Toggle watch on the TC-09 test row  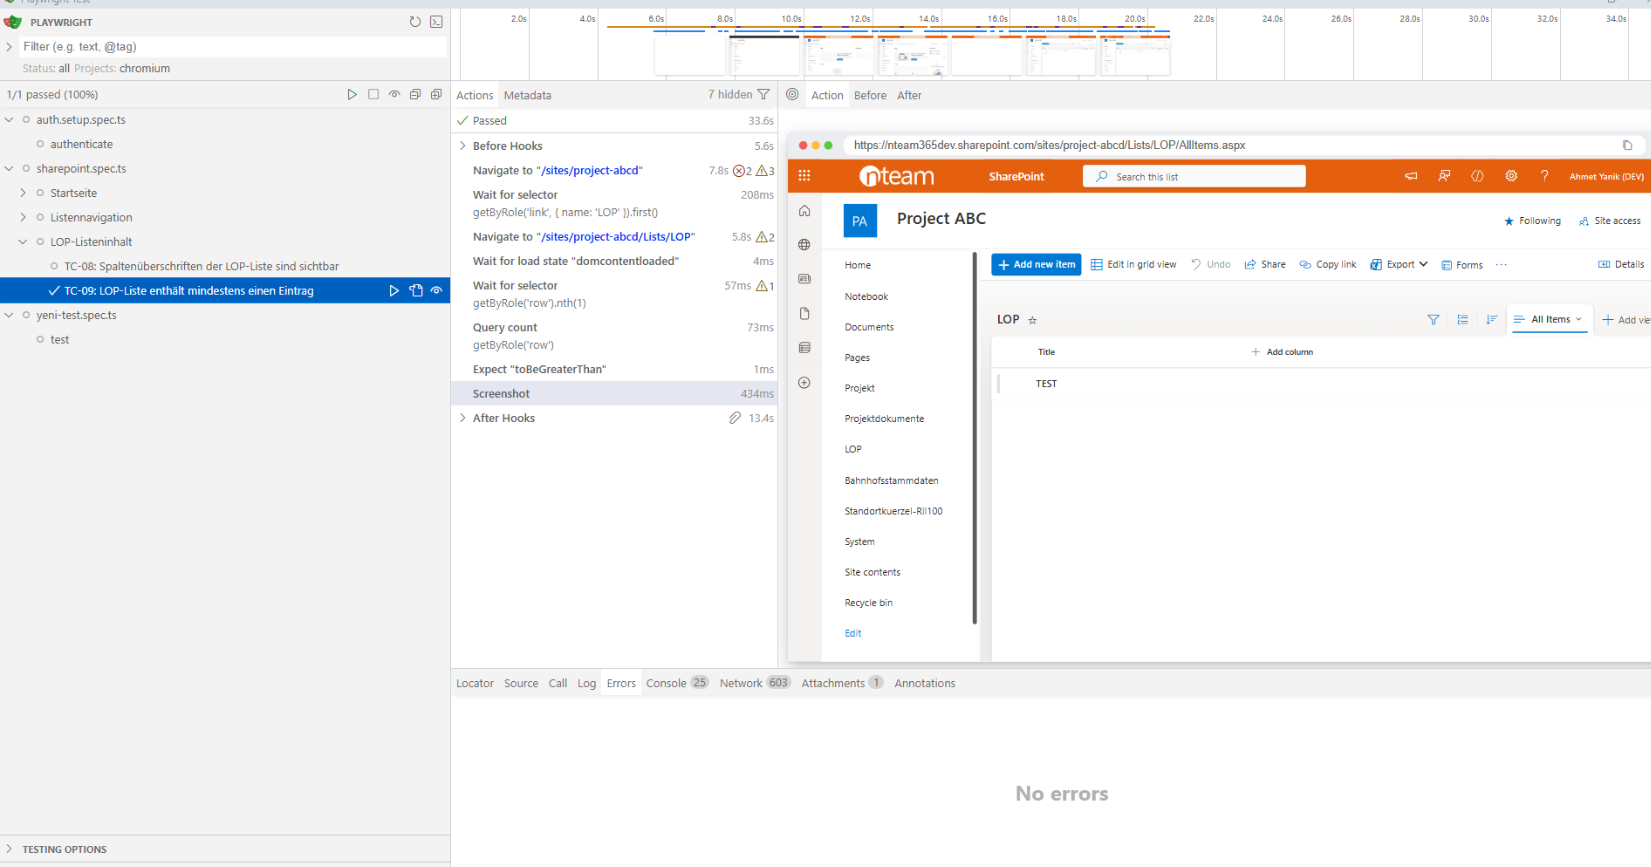436,291
